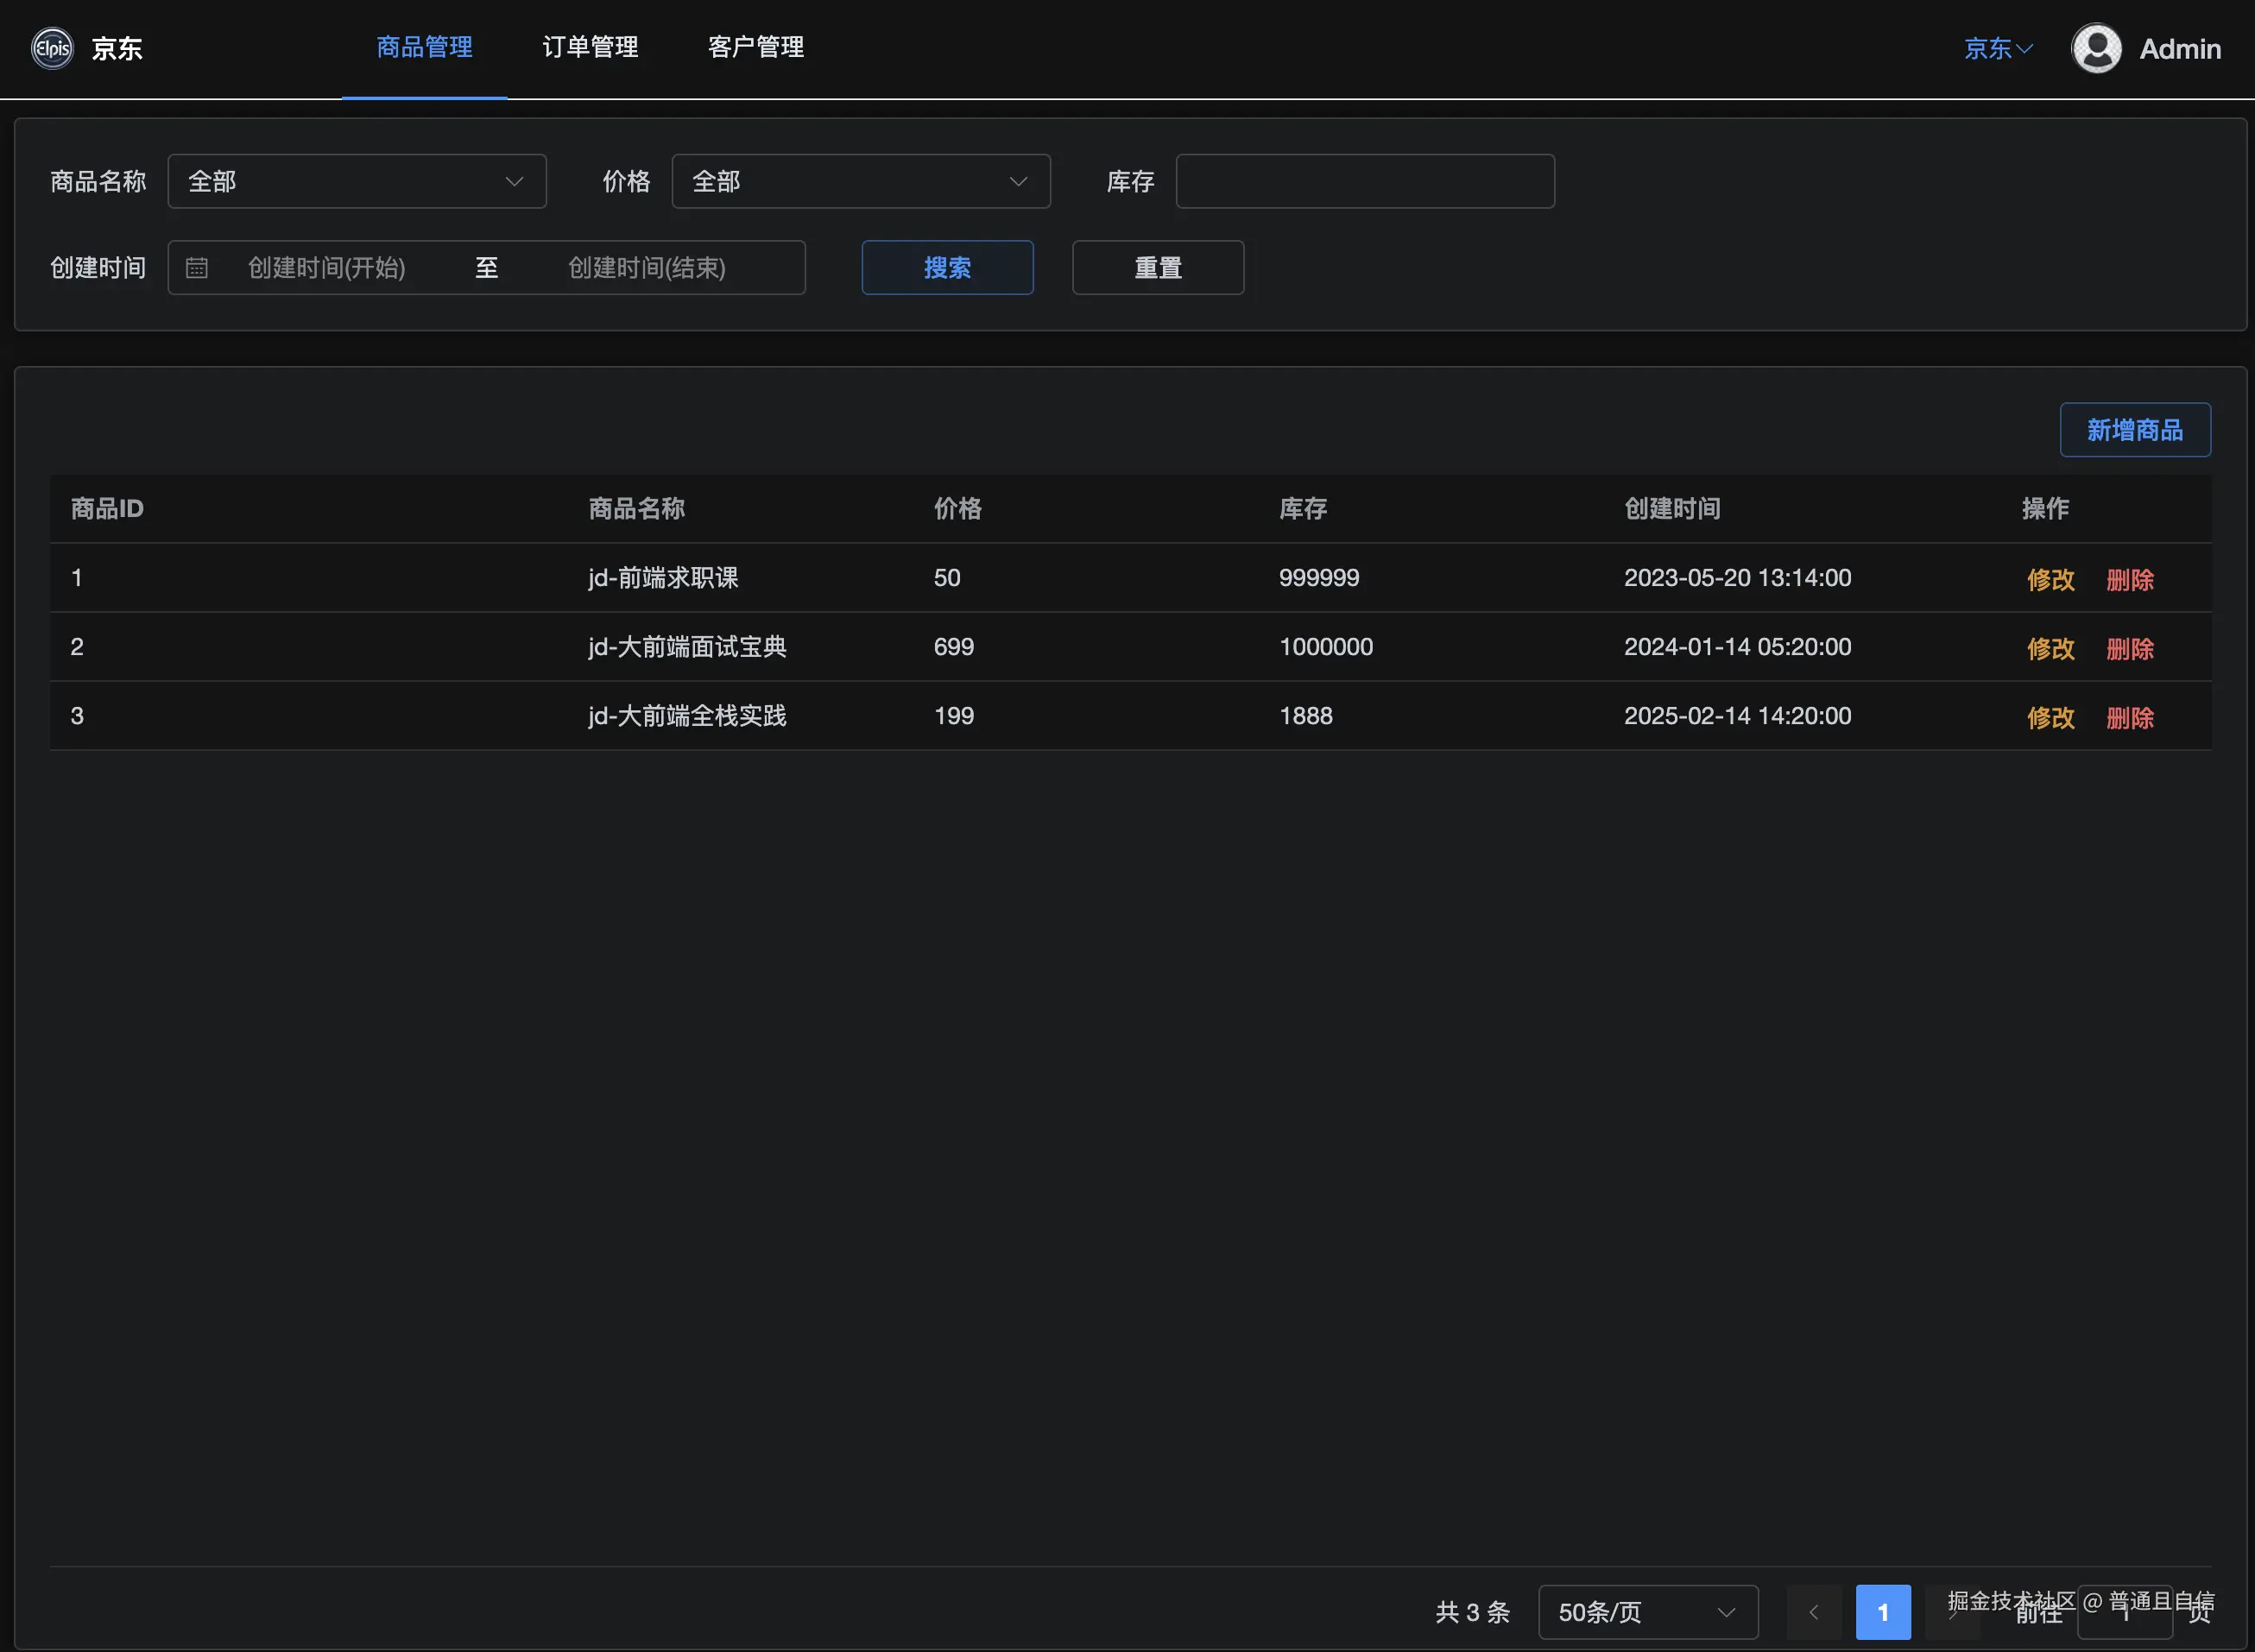Viewport: 2255px width, 1652px height.
Task: Select the 商品管理 tab
Action: (x=424, y=47)
